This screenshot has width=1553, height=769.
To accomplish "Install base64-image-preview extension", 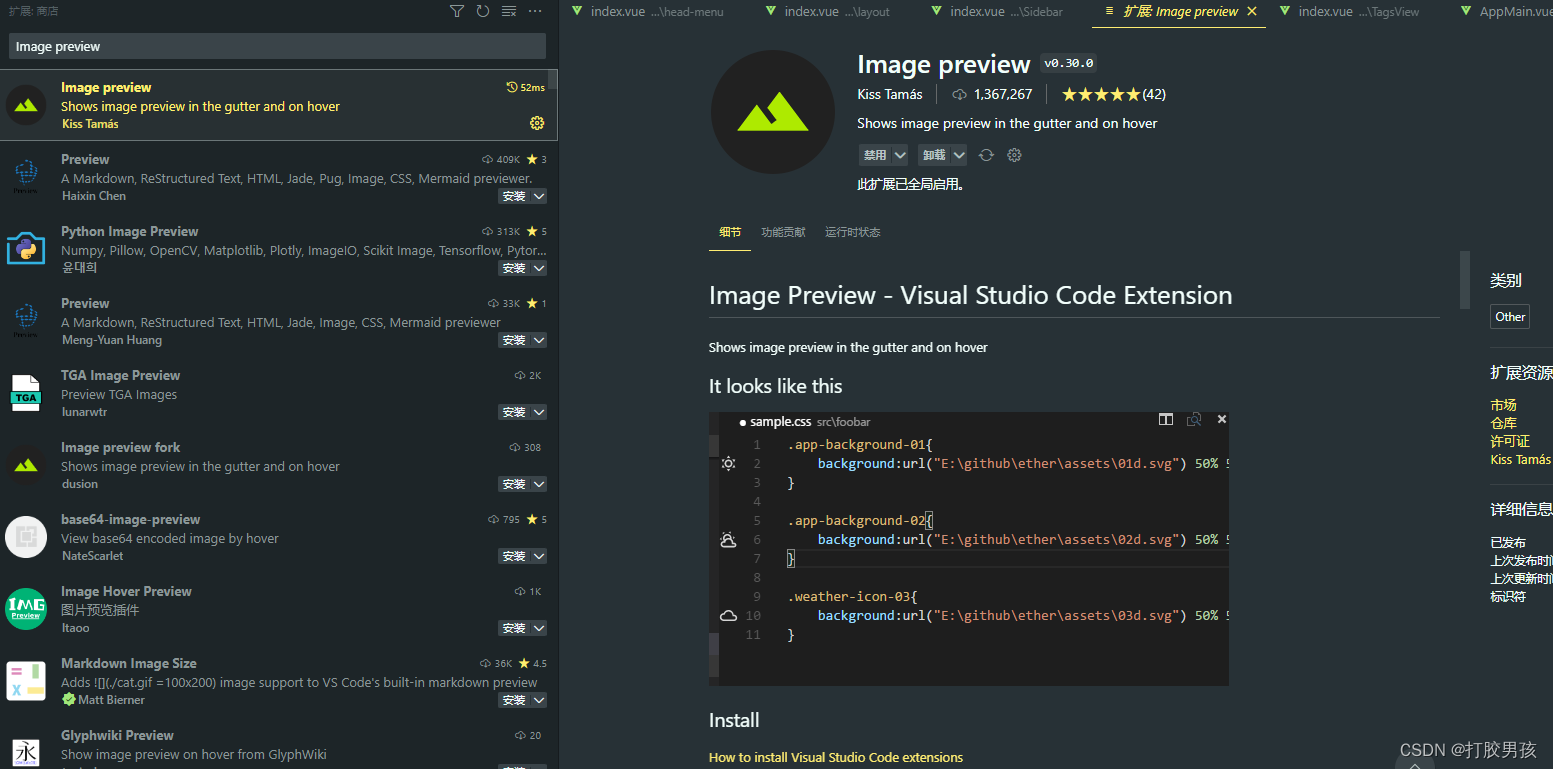I will pyautogui.click(x=513, y=556).
